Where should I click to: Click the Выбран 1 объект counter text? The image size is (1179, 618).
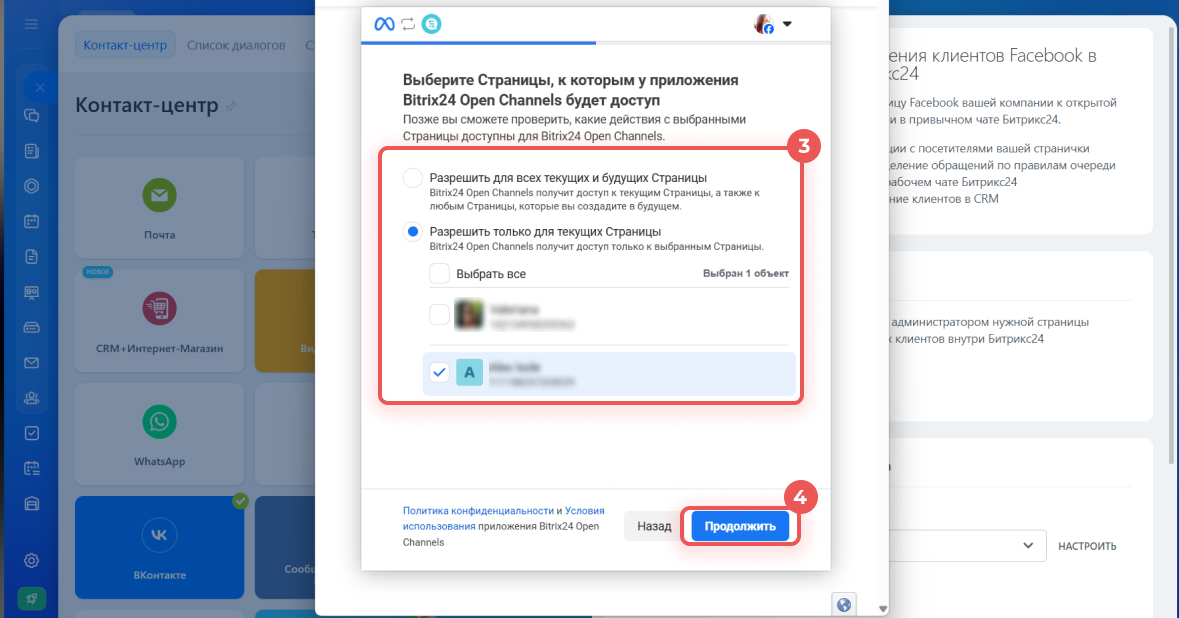pos(746,274)
